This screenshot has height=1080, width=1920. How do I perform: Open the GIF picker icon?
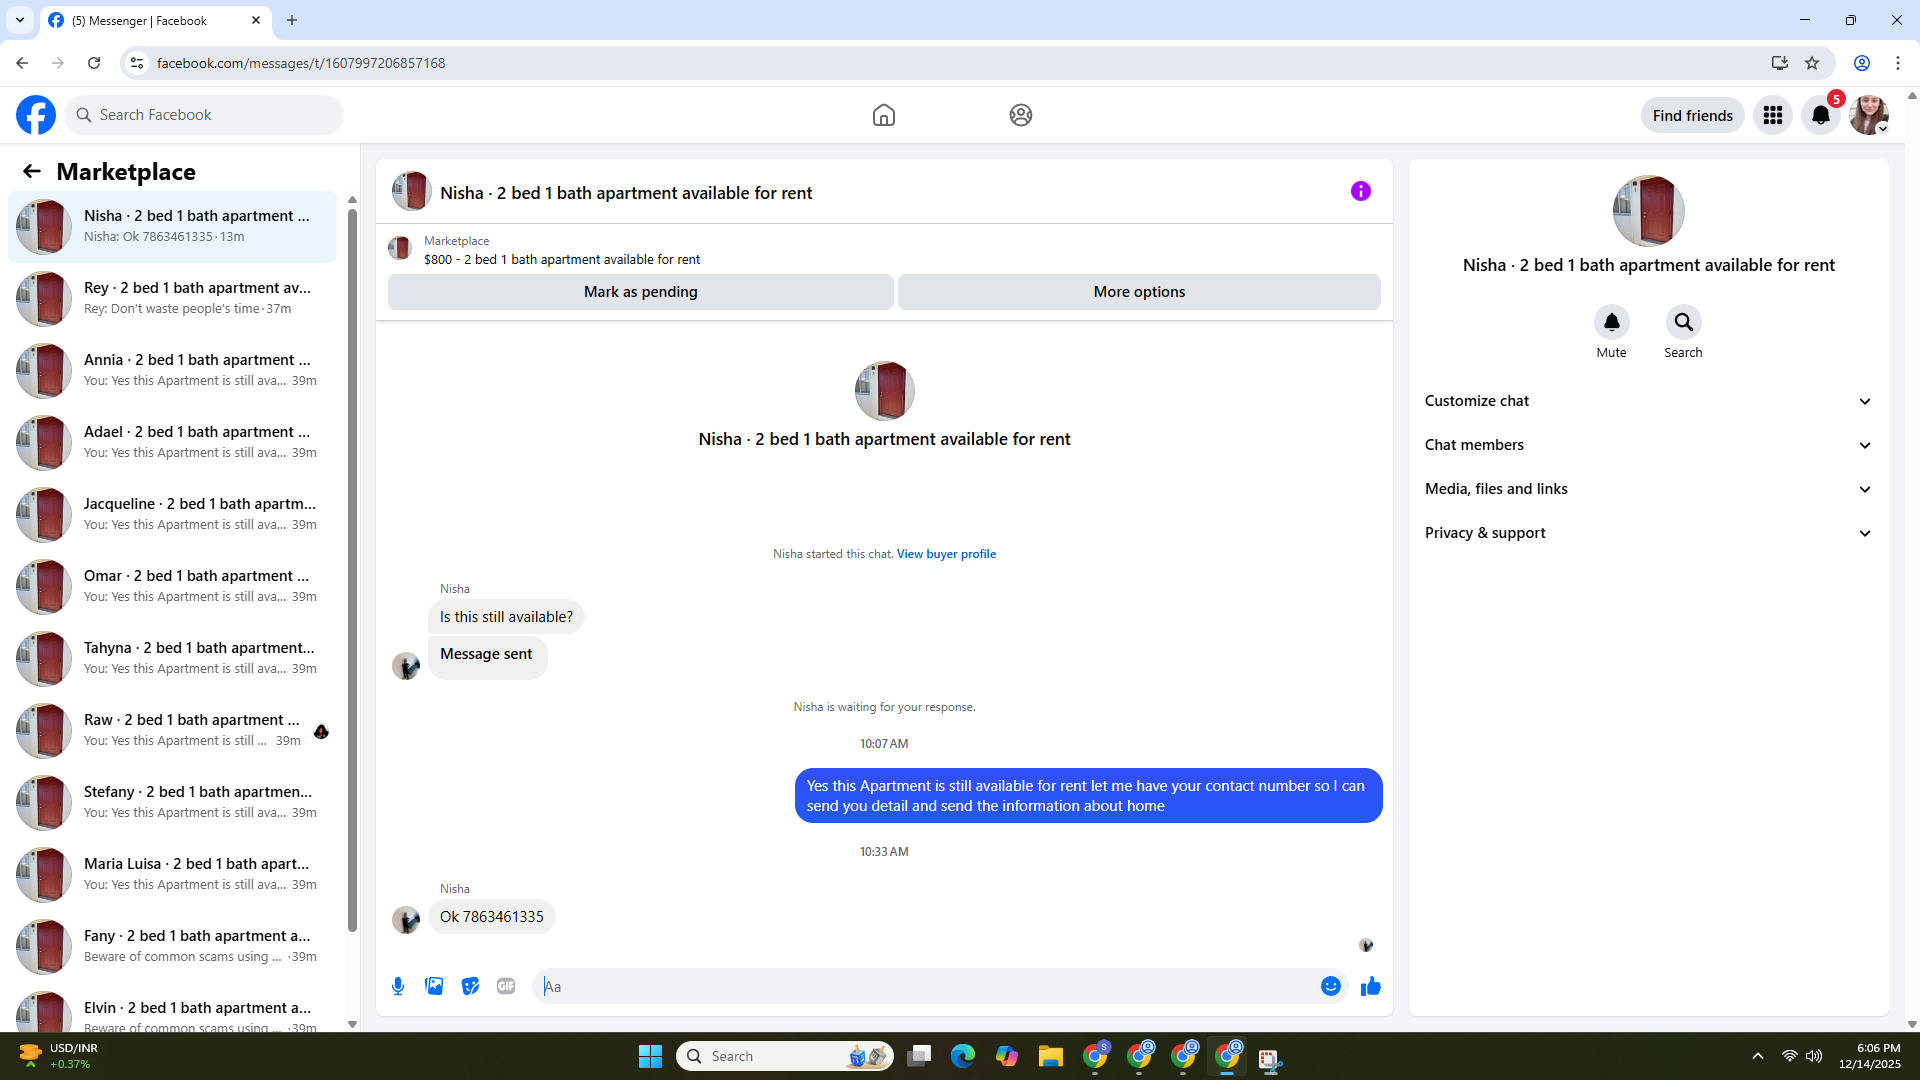click(x=506, y=986)
